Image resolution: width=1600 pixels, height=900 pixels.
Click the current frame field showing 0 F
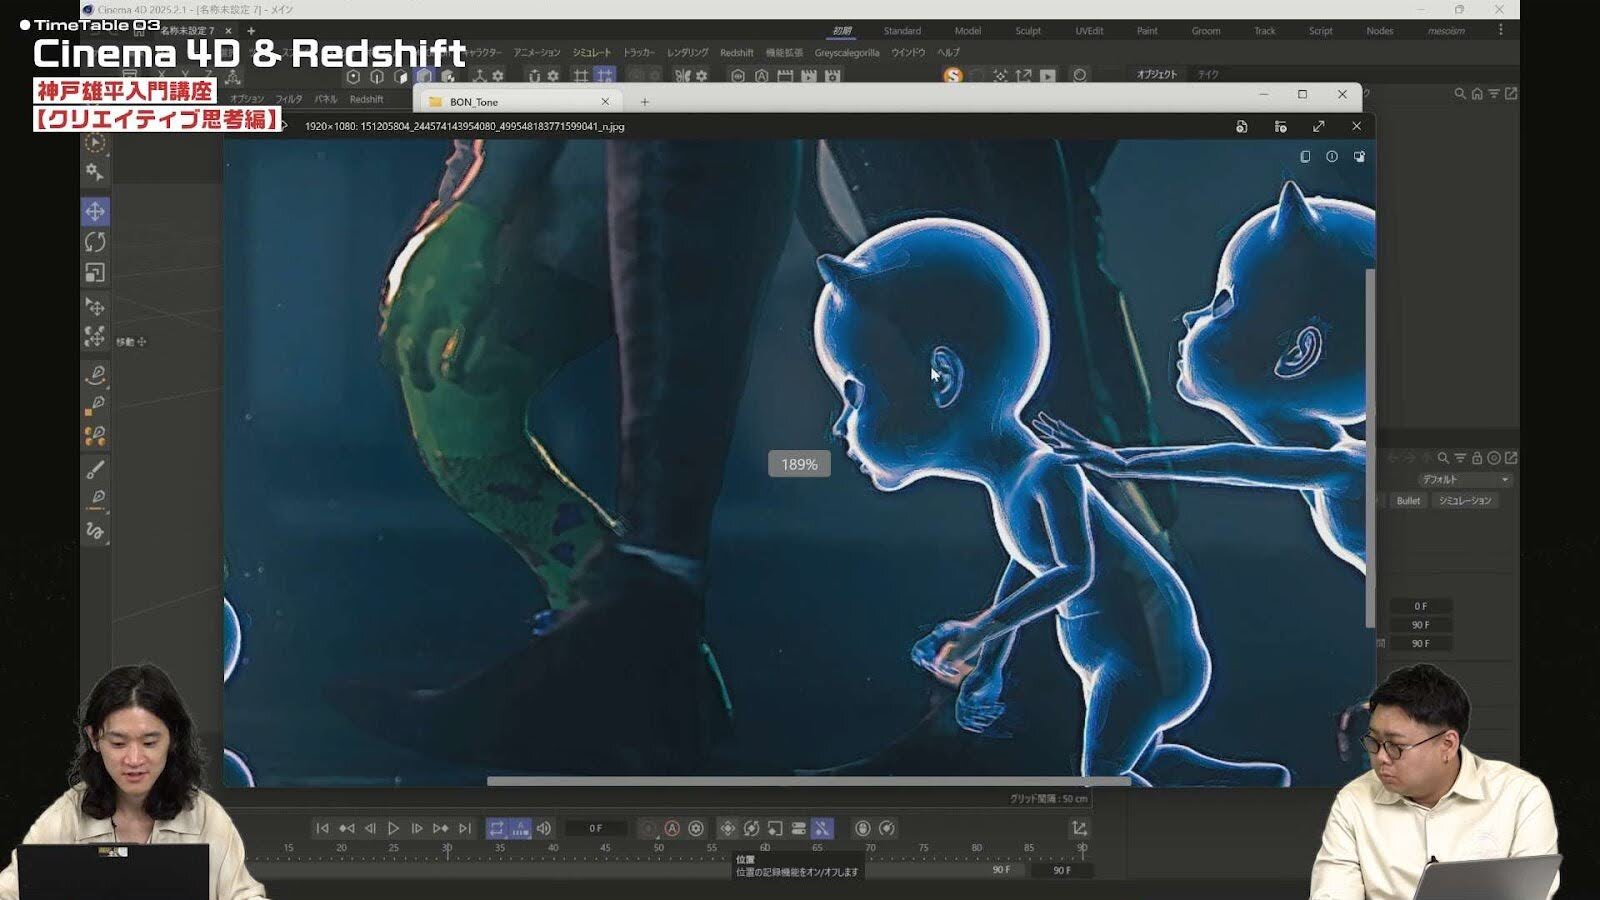pyautogui.click(x=596, y=828)
